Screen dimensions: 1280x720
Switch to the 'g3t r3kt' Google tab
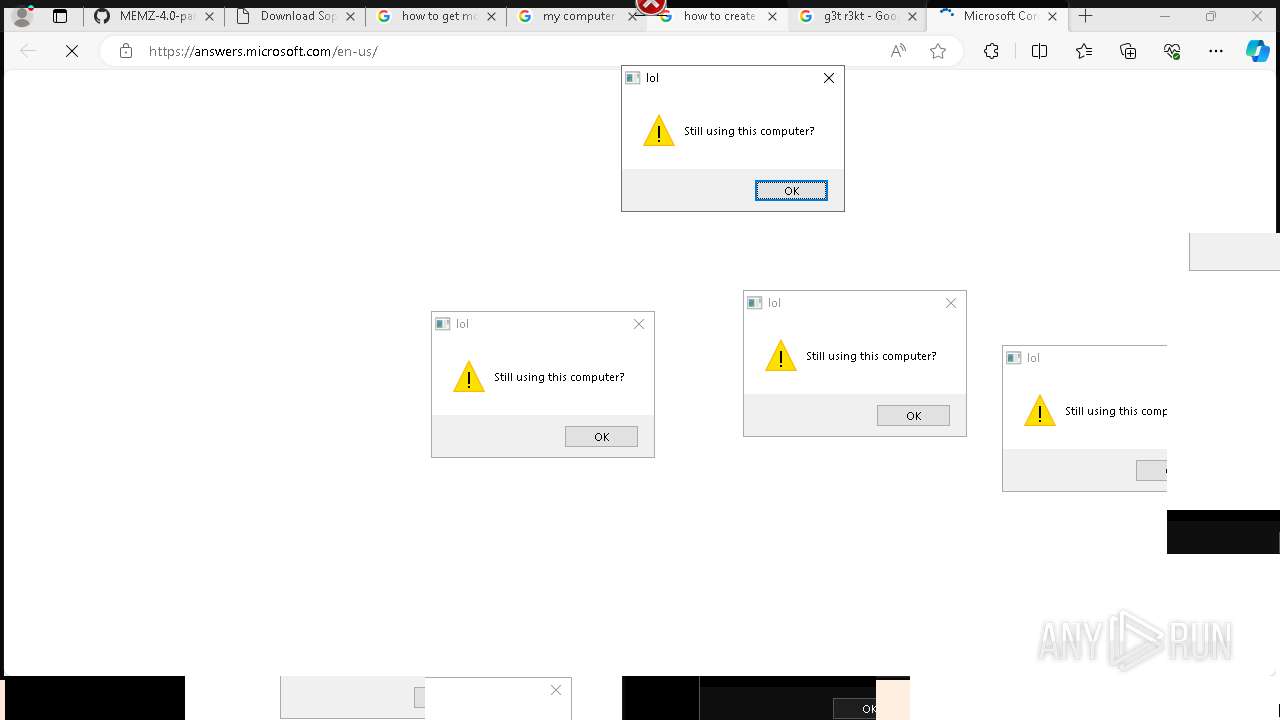(x=859, y=16)
